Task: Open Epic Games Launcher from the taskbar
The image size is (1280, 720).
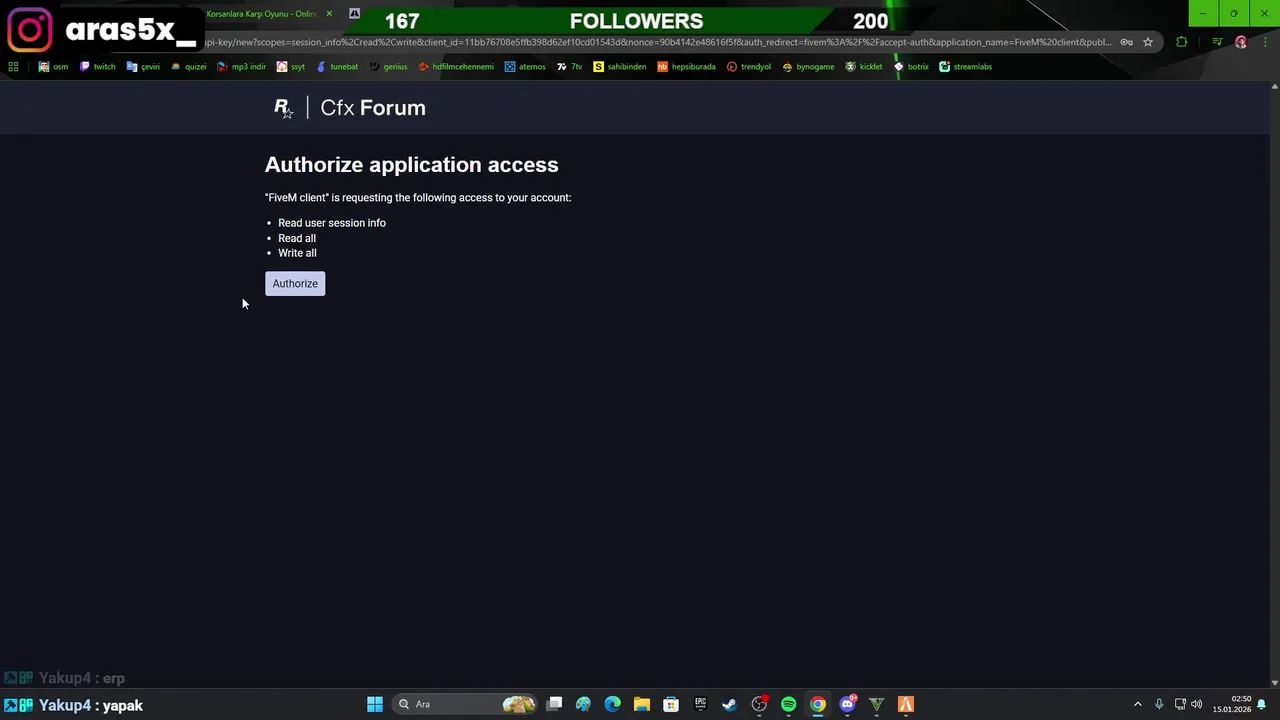Action: coord(700,705)
